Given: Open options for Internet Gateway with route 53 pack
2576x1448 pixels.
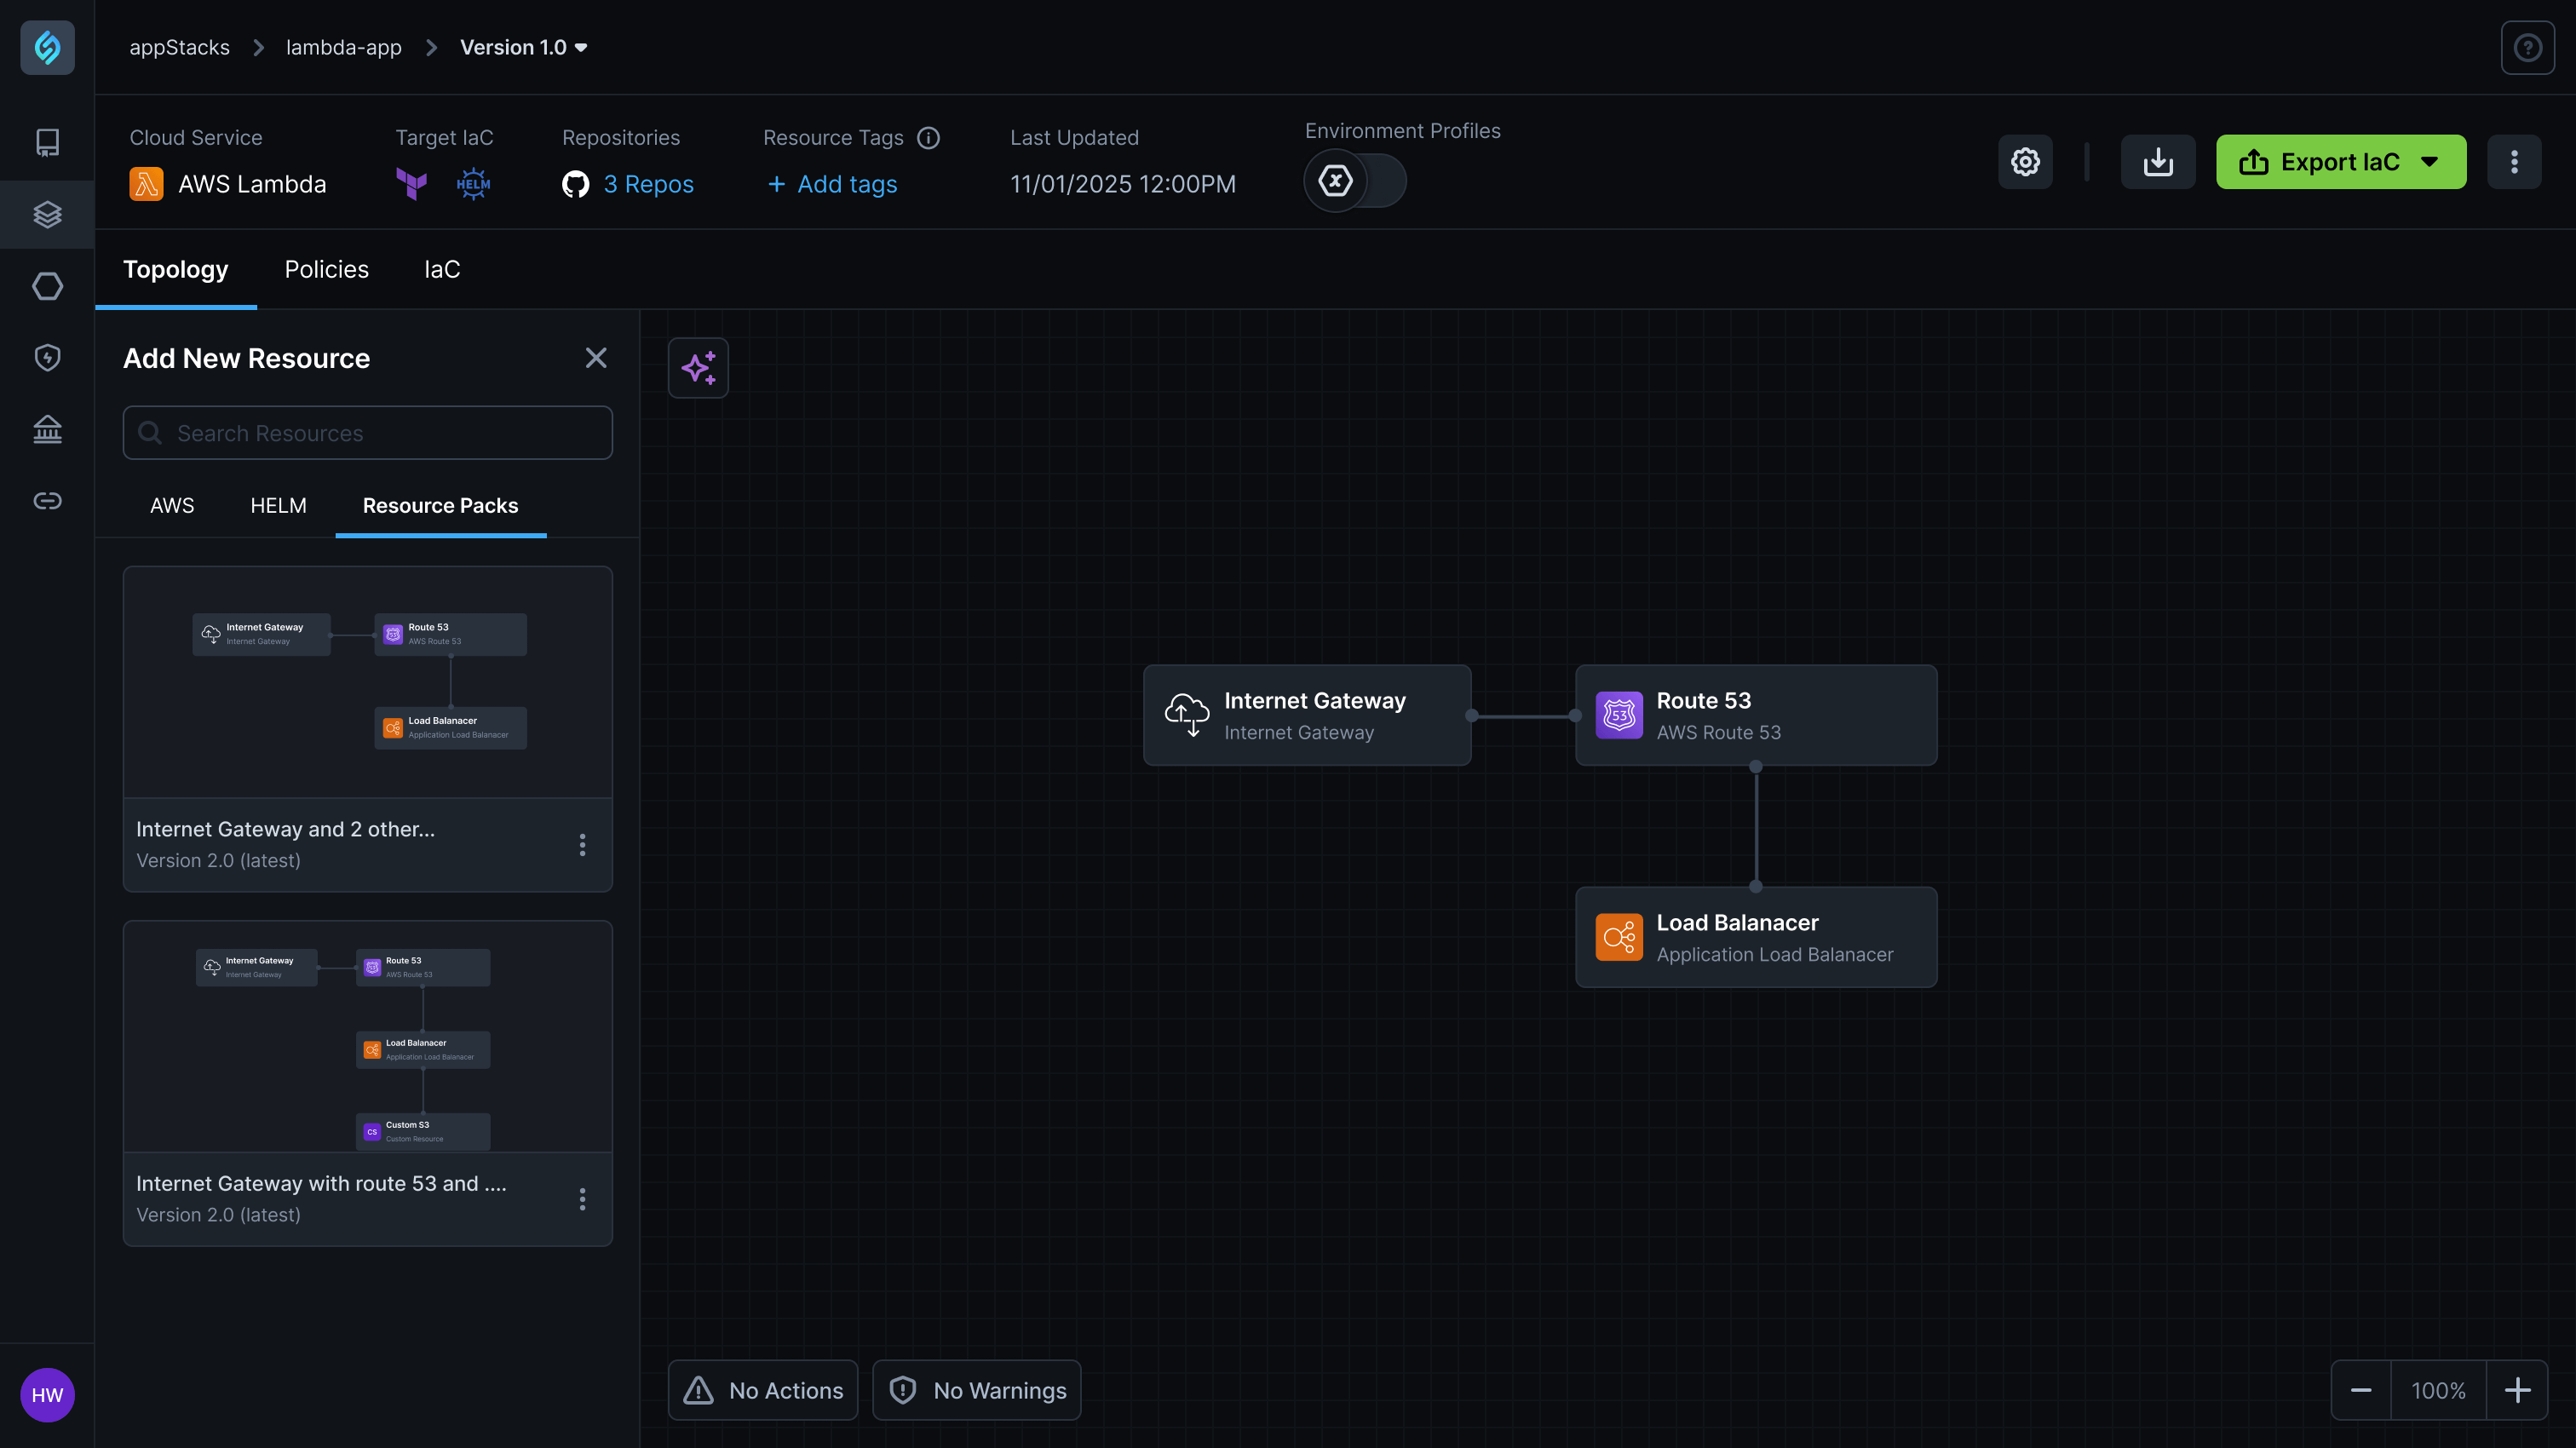Looking at the screenshot, I should pyautogui.click(x=582, y=1199).
